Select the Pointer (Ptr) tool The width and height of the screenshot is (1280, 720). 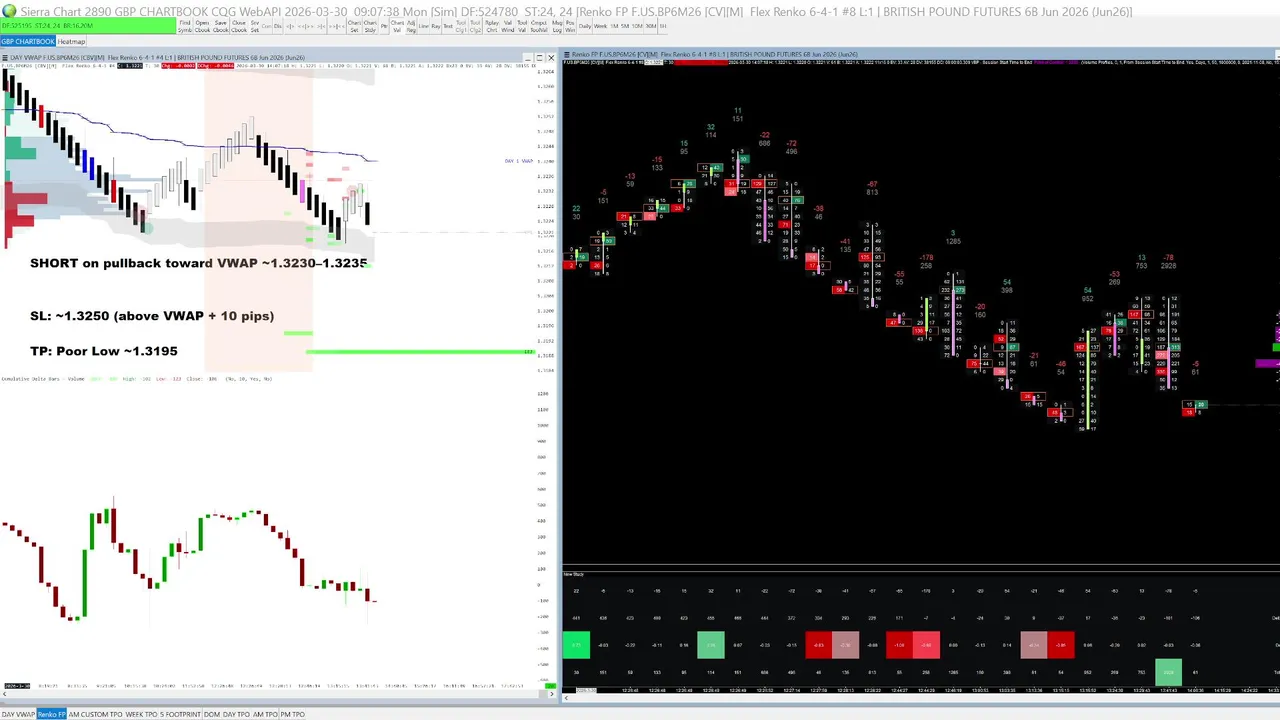385,26
